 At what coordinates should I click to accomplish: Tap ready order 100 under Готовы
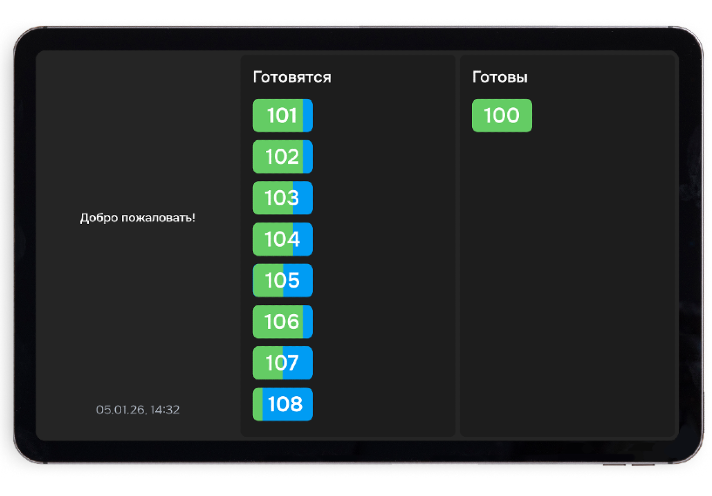point(501,116)
